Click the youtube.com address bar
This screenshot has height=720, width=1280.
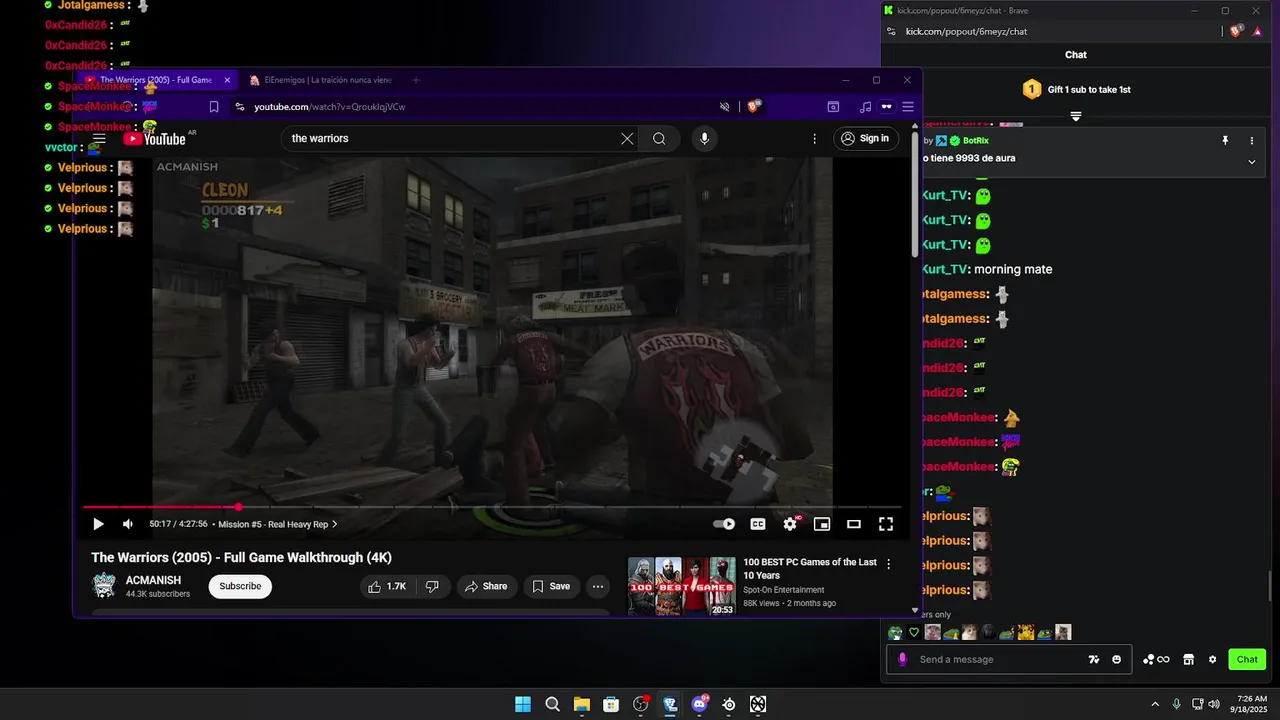tap(478, 107)
